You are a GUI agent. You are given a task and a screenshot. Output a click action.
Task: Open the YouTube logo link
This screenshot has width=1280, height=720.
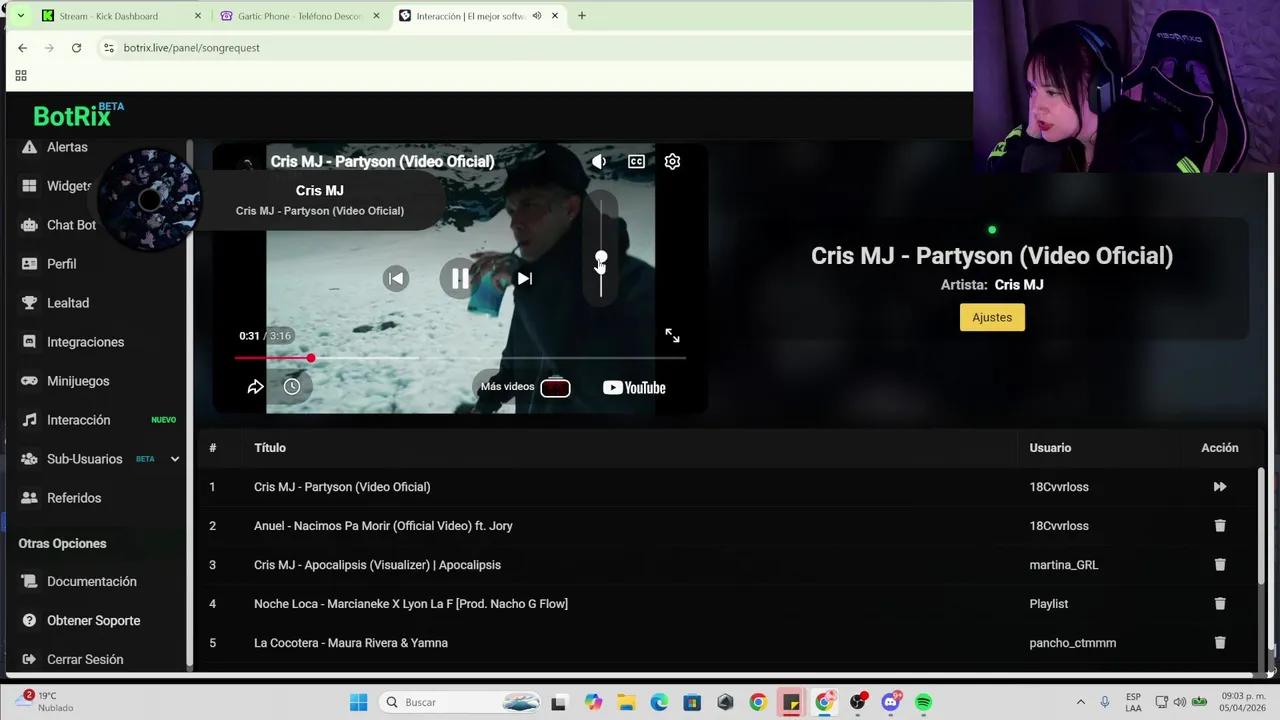[x=634, y=387]
